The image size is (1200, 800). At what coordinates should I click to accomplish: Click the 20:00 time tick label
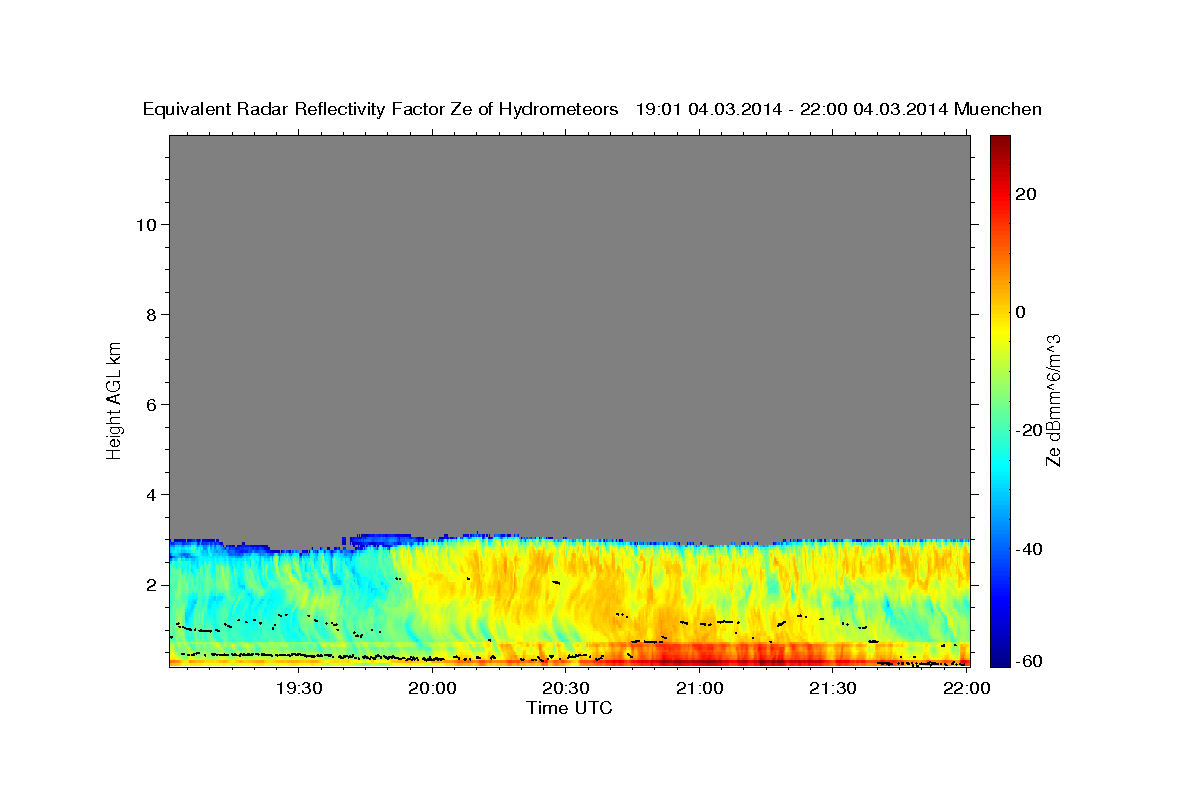[x=433, y=688]
